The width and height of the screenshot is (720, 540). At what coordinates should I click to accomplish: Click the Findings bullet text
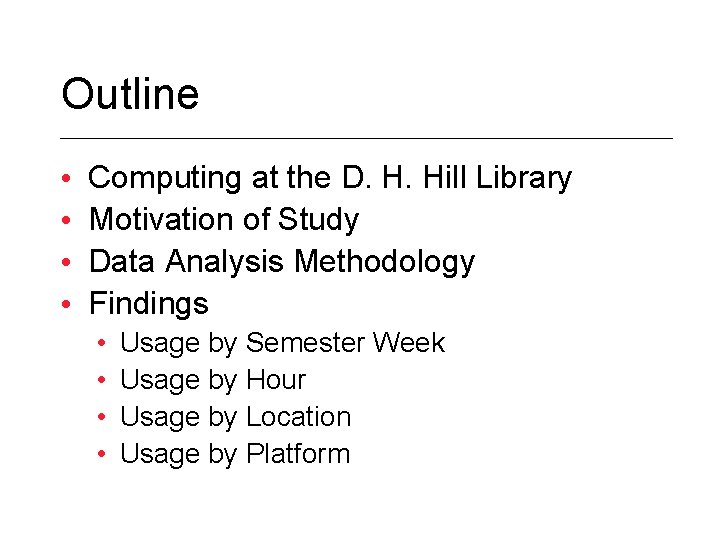[149, 304]
